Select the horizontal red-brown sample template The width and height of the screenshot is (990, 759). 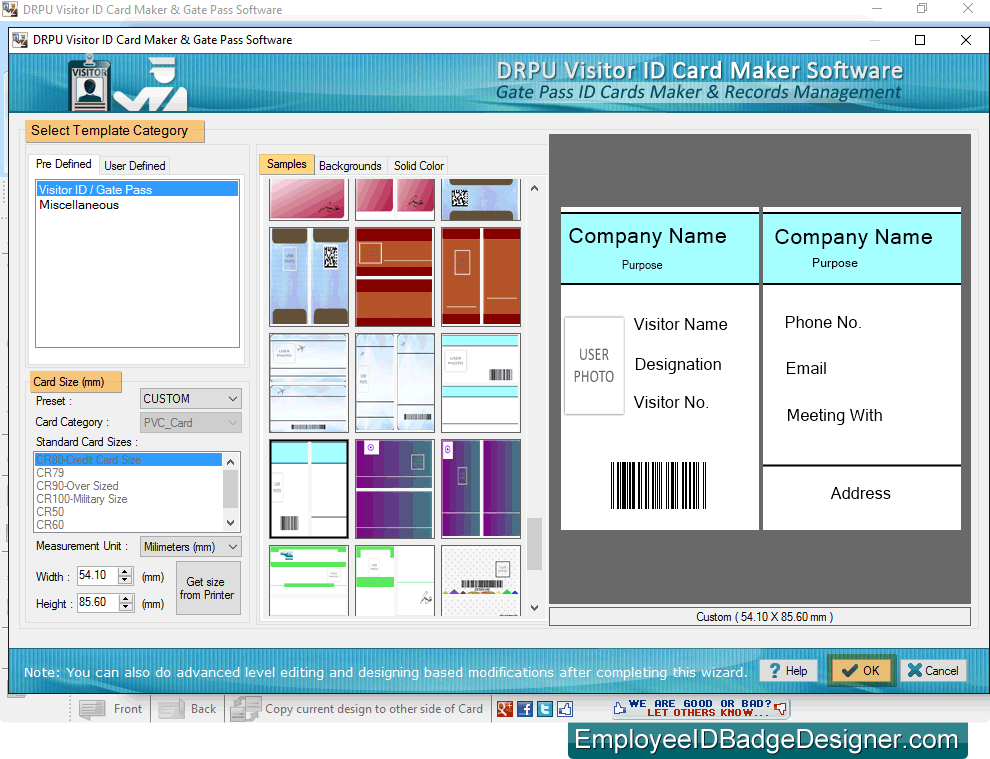point(395,277)
